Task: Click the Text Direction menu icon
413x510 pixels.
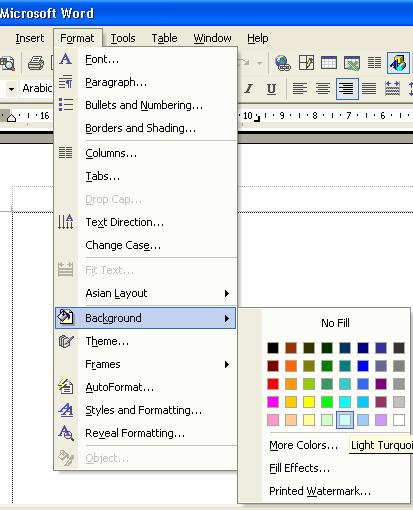Action: click(66, 222)
